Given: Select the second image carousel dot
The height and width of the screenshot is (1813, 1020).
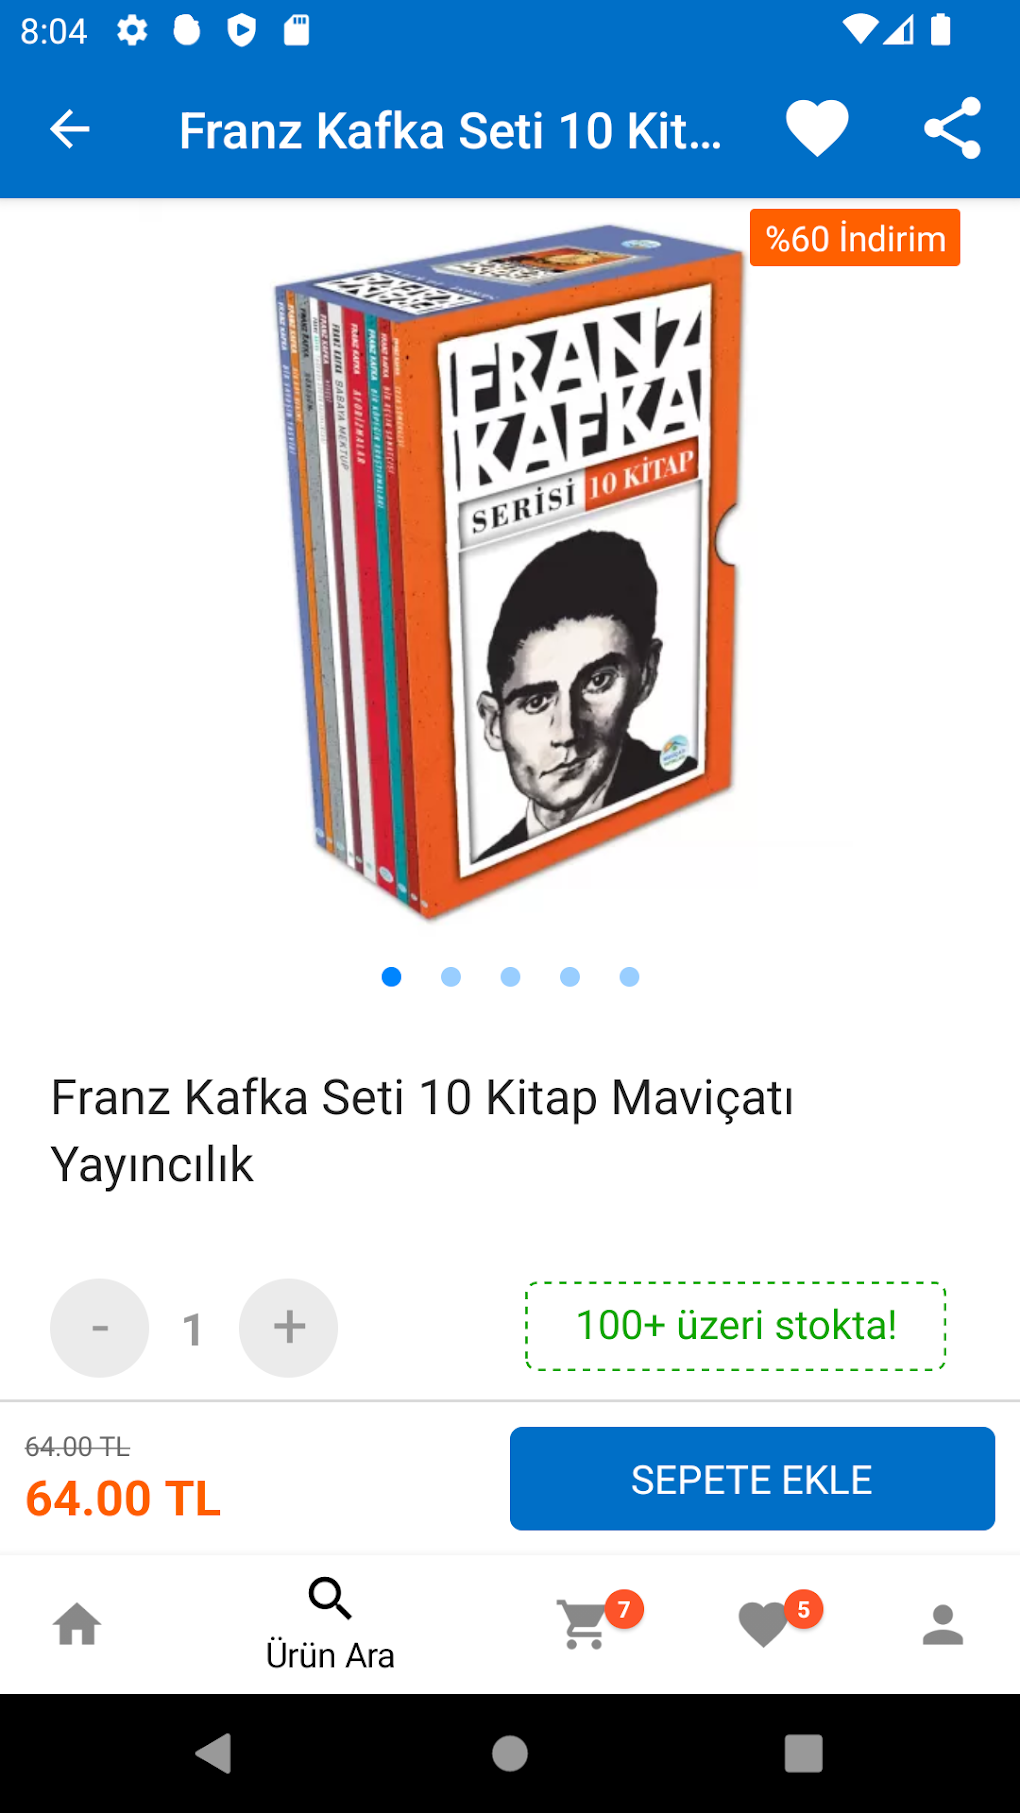Looking at the screenshot, I should point(451,977).
